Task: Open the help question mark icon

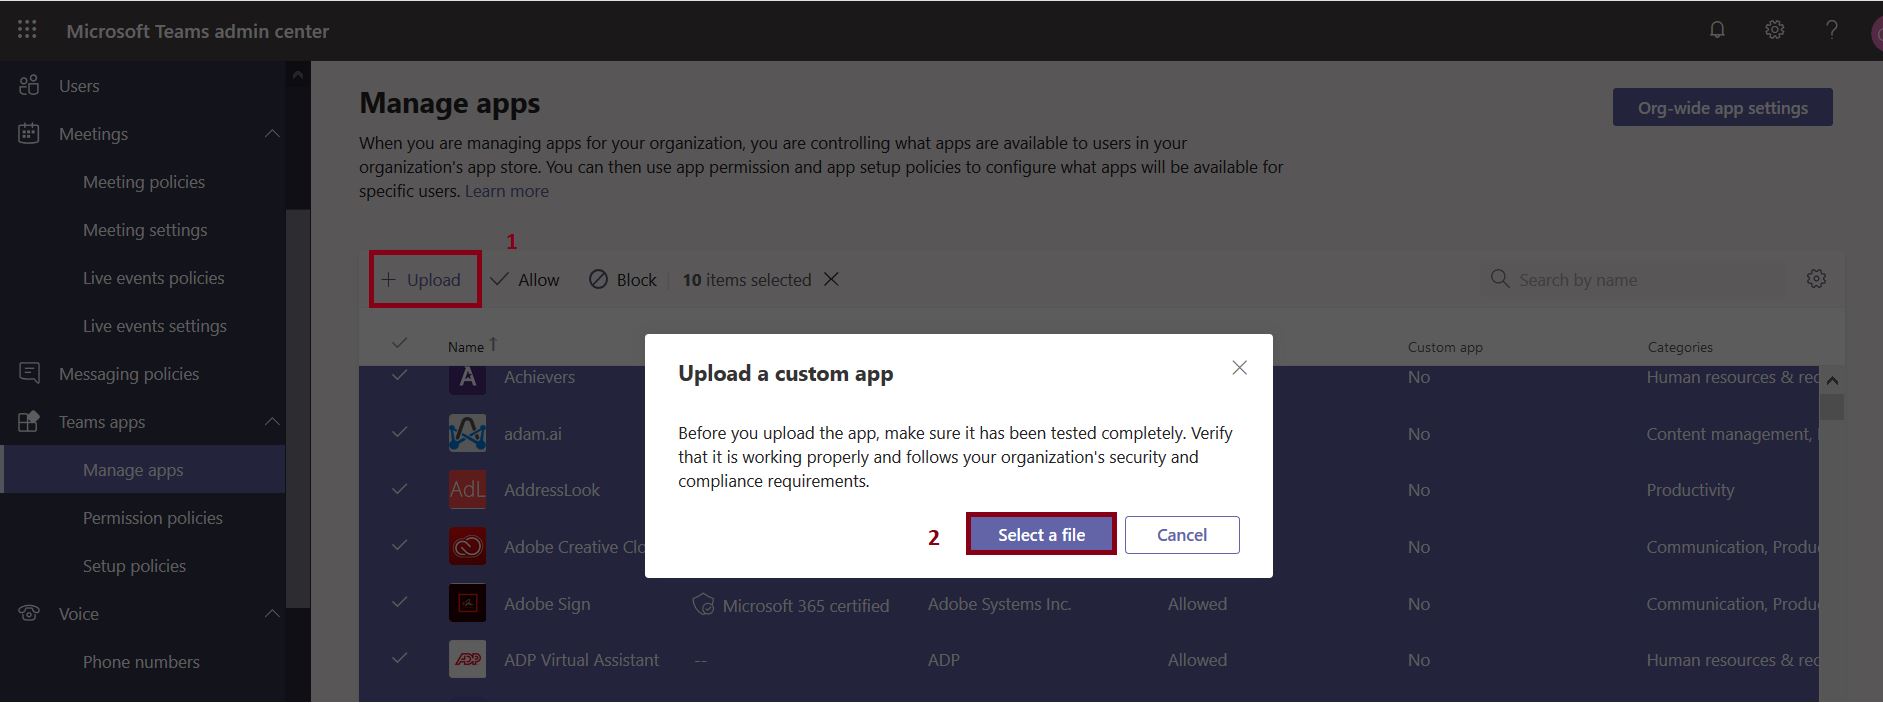Action: [1832, 30]
